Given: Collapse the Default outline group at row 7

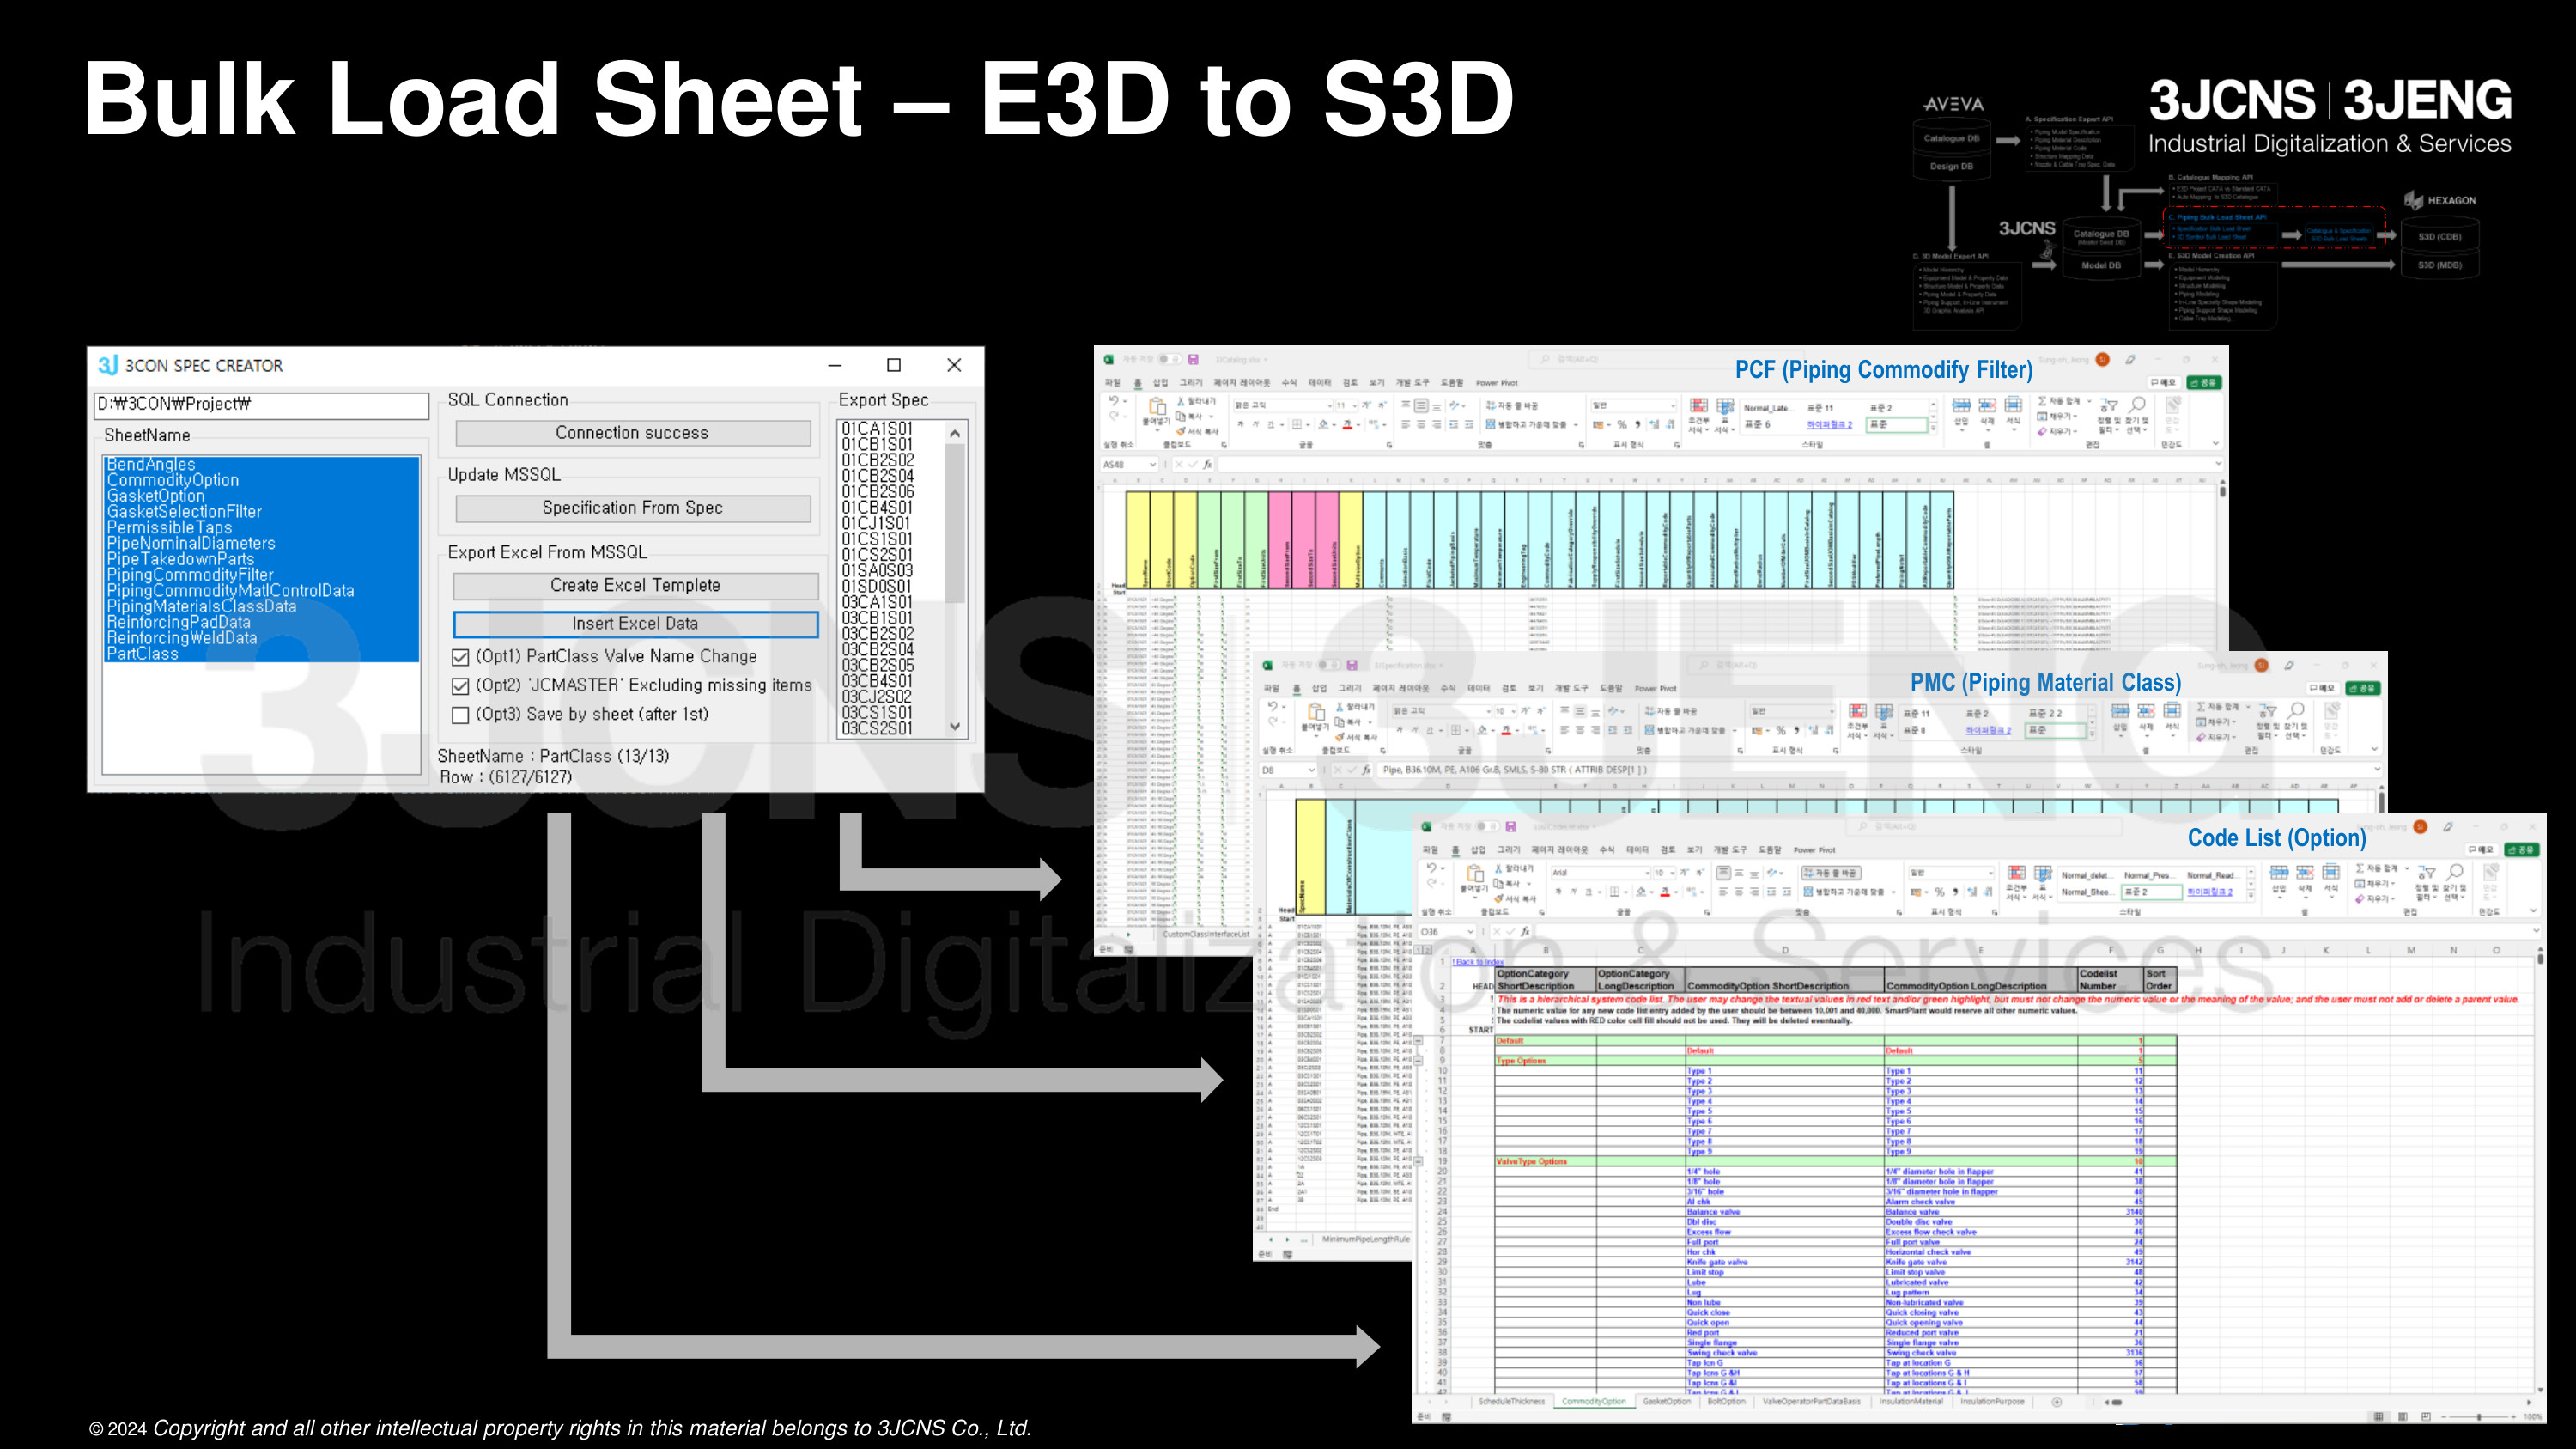Looking at the screenshot, I should (x=1418, y=1040).
